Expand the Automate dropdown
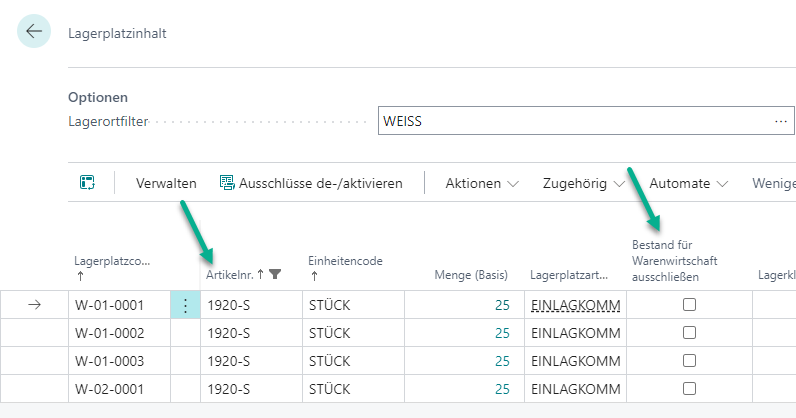The width and height of the screenshot is (796, 418). [x=688, y=183]
